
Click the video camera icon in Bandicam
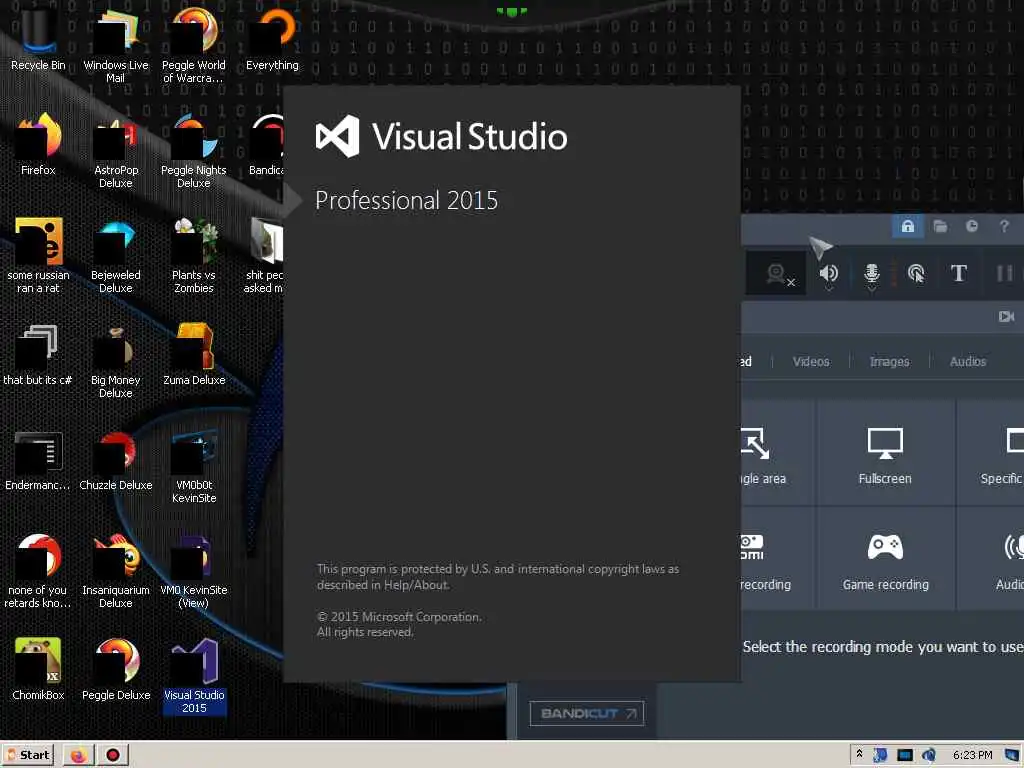(x=1006, y=317)
